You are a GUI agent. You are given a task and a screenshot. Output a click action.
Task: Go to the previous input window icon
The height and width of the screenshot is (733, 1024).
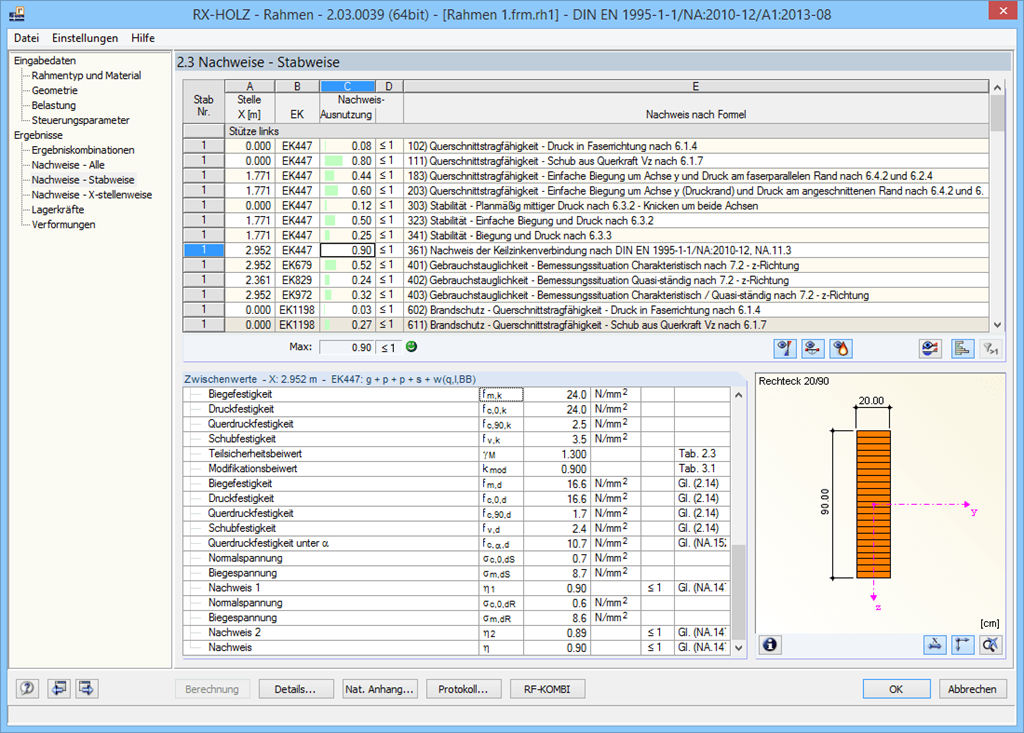point(59,689)
